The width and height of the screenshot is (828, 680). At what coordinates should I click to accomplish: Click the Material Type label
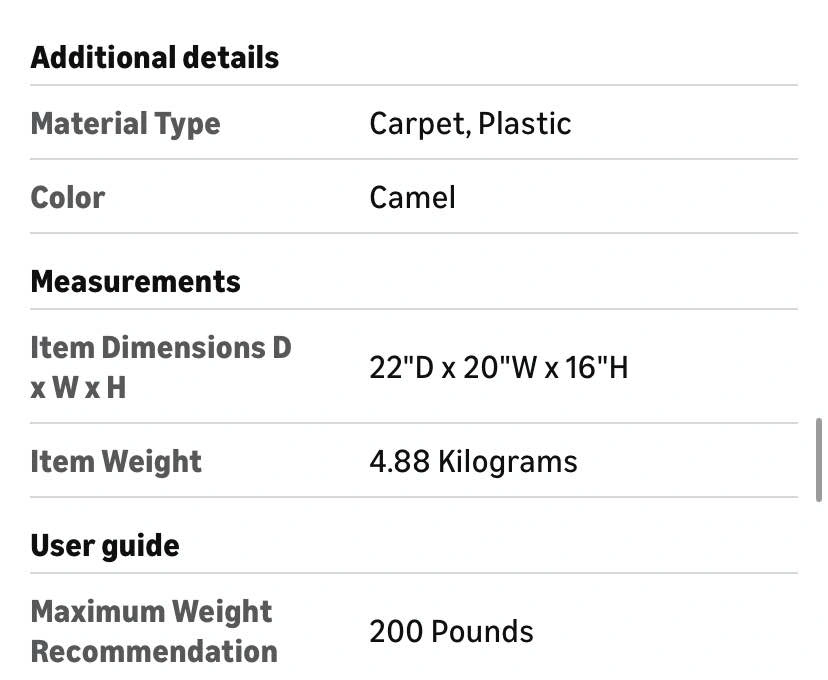click(x=126, y=124)
